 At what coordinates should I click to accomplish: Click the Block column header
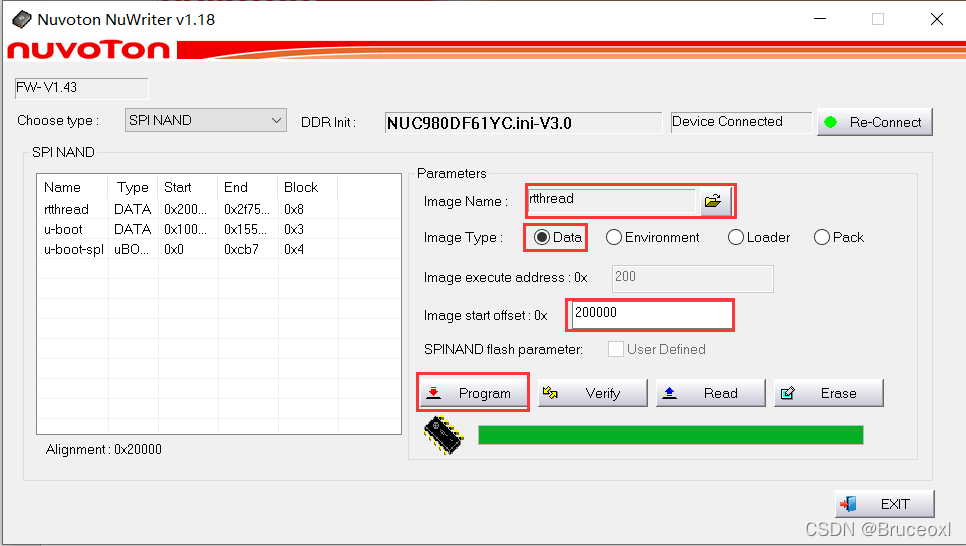[307, 187]
